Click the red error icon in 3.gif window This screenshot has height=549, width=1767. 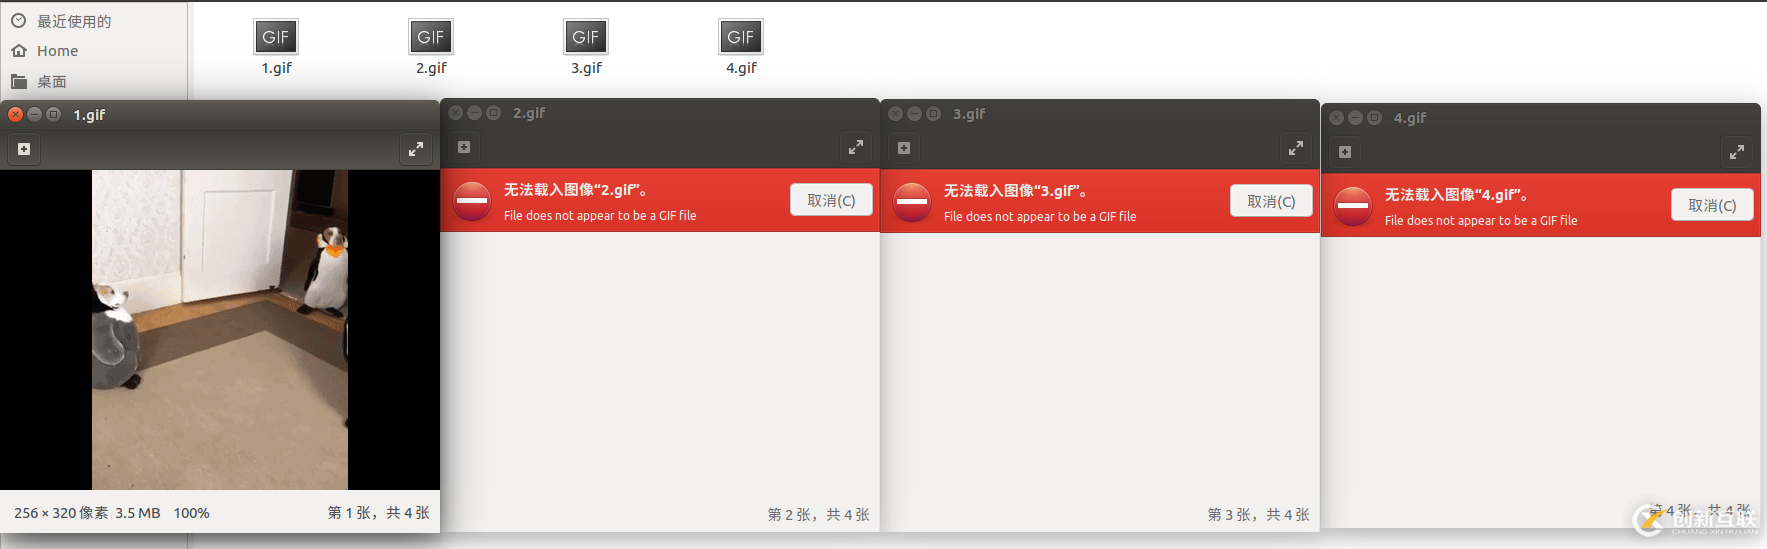912,202
